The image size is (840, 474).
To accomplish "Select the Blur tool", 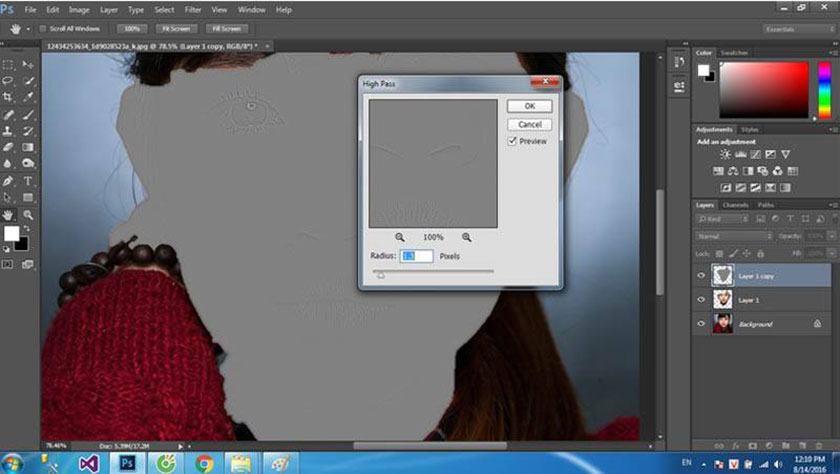I will 8,163.
